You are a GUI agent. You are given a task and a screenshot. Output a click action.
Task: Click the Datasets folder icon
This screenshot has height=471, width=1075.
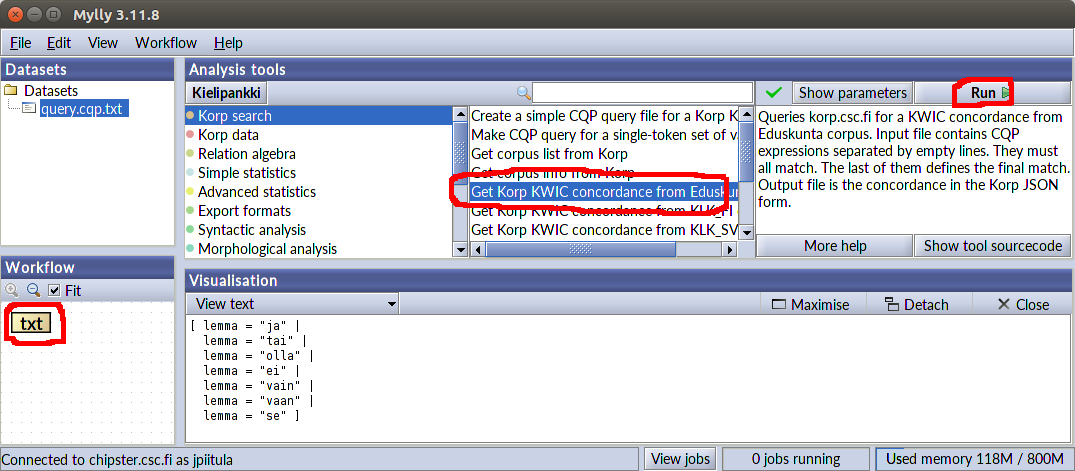coord(11,90)
